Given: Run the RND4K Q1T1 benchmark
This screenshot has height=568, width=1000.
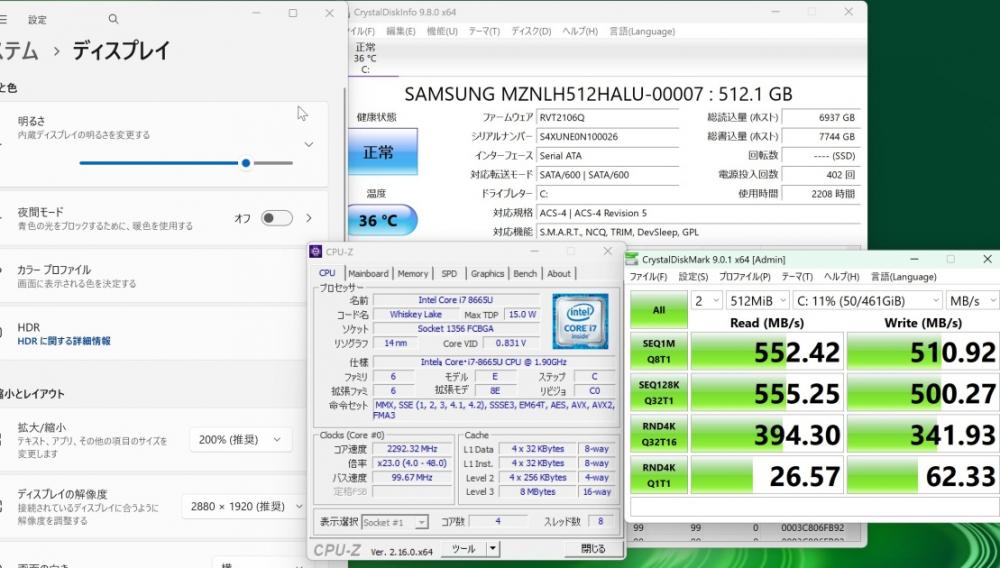Looking at the screenshot, I should pyautogui.click(x=659, y=476).
